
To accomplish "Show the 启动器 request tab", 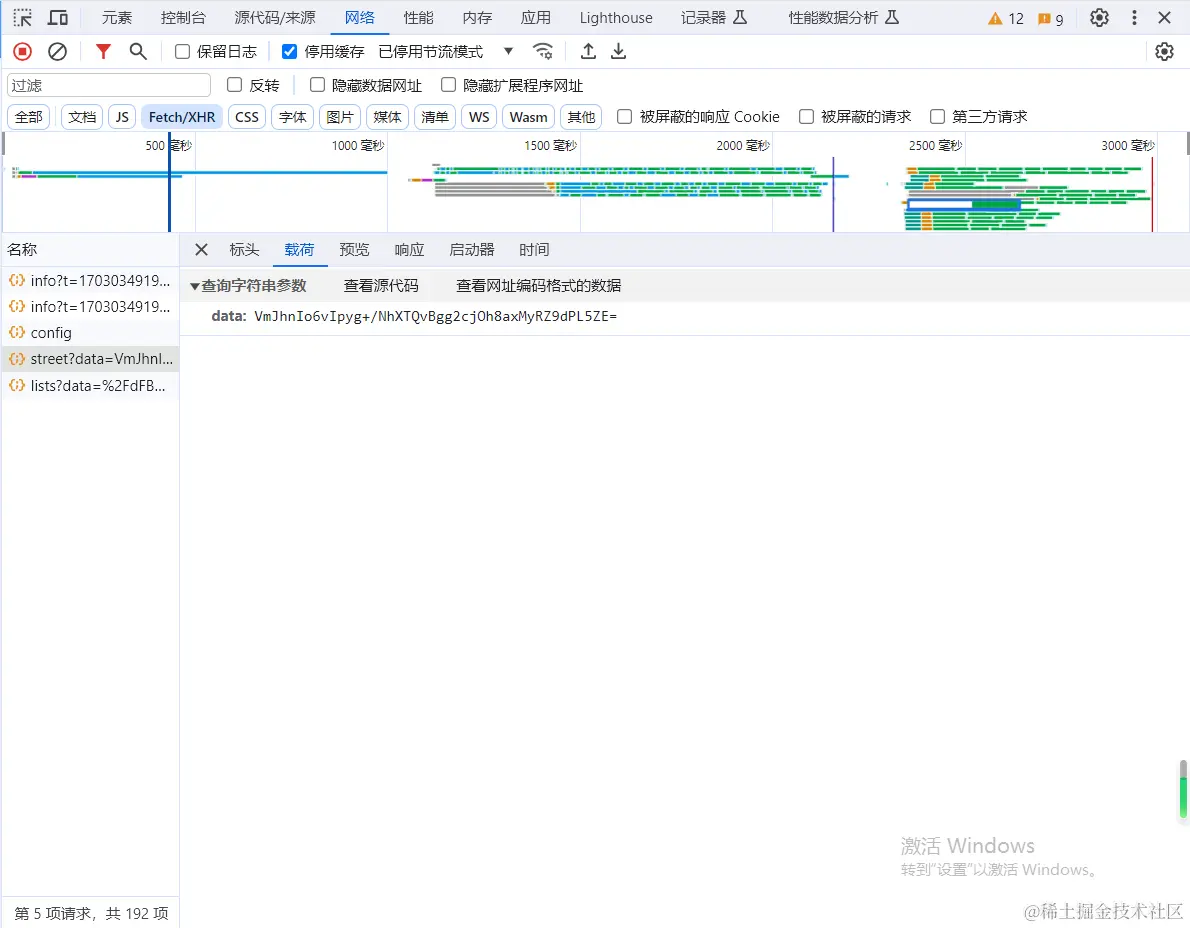I will (x=471, y=250).
